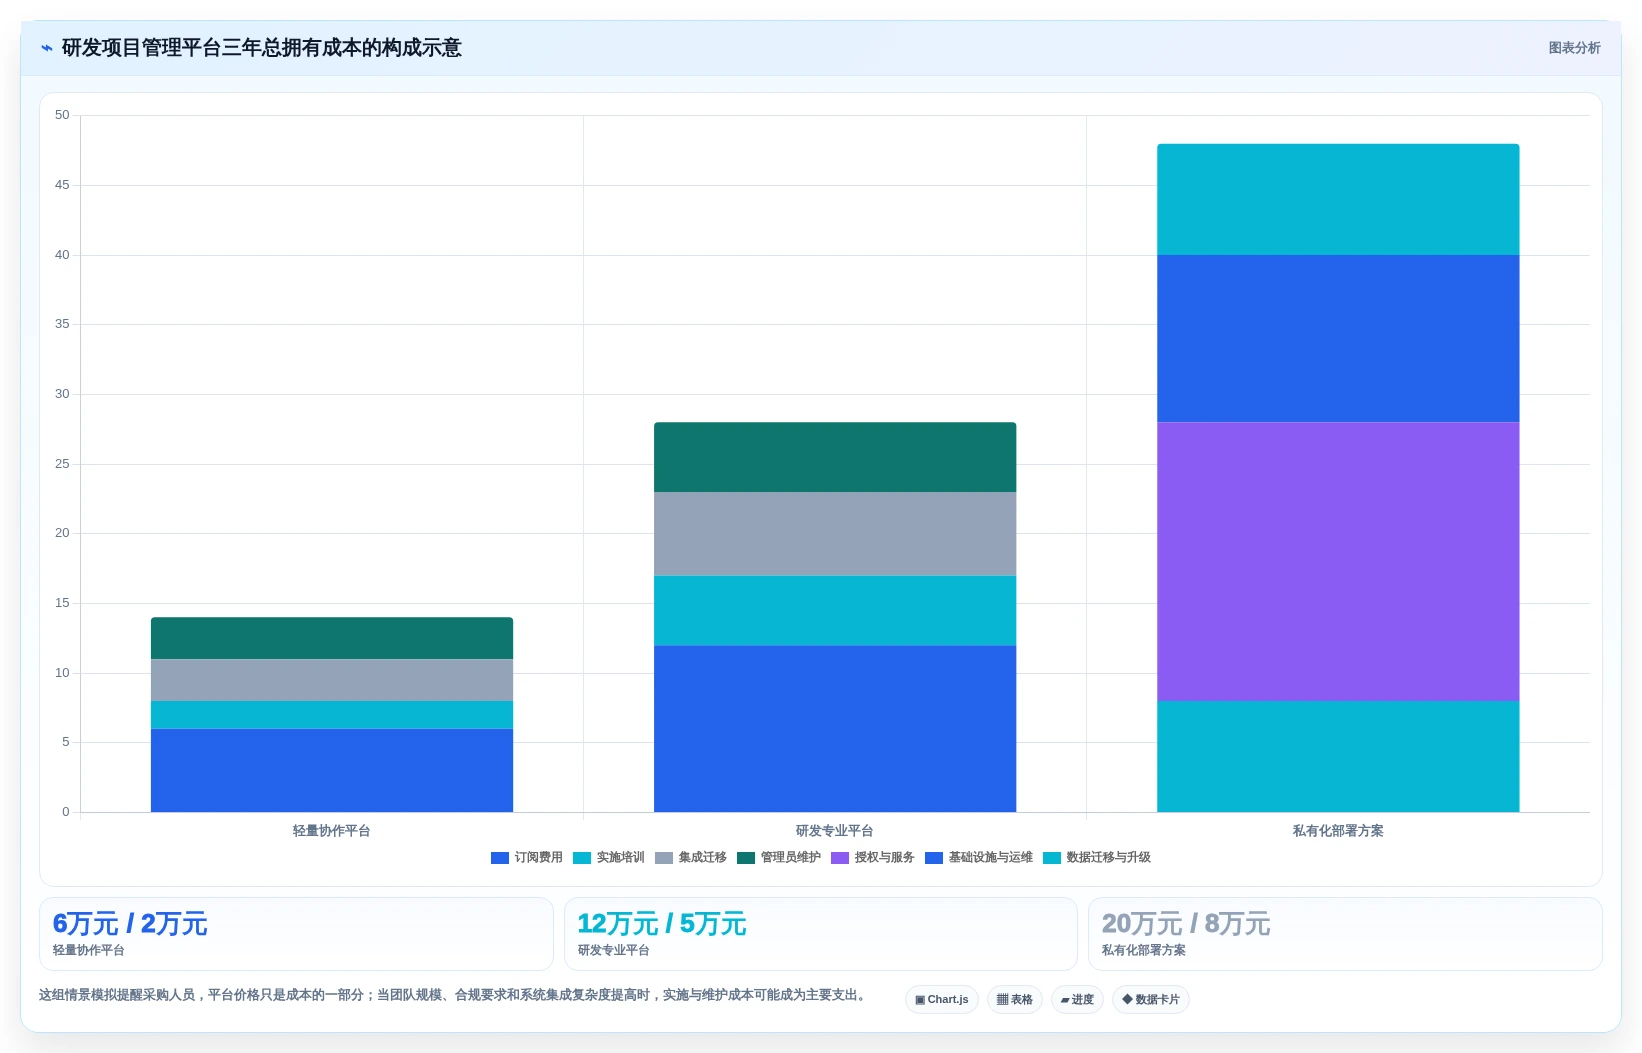Click the 研发专业平台 x-axis label
Screen dimensions: 1642x1053
pyautogui.click(x=835, y=831)
